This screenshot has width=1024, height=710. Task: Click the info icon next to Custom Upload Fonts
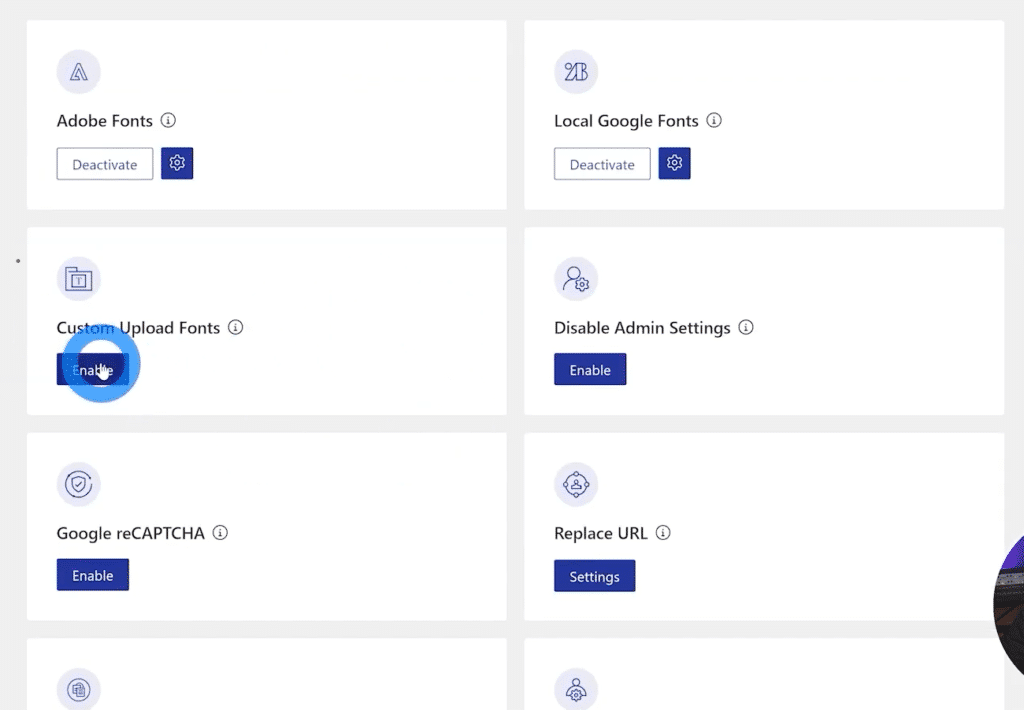[x=235, y=327]
